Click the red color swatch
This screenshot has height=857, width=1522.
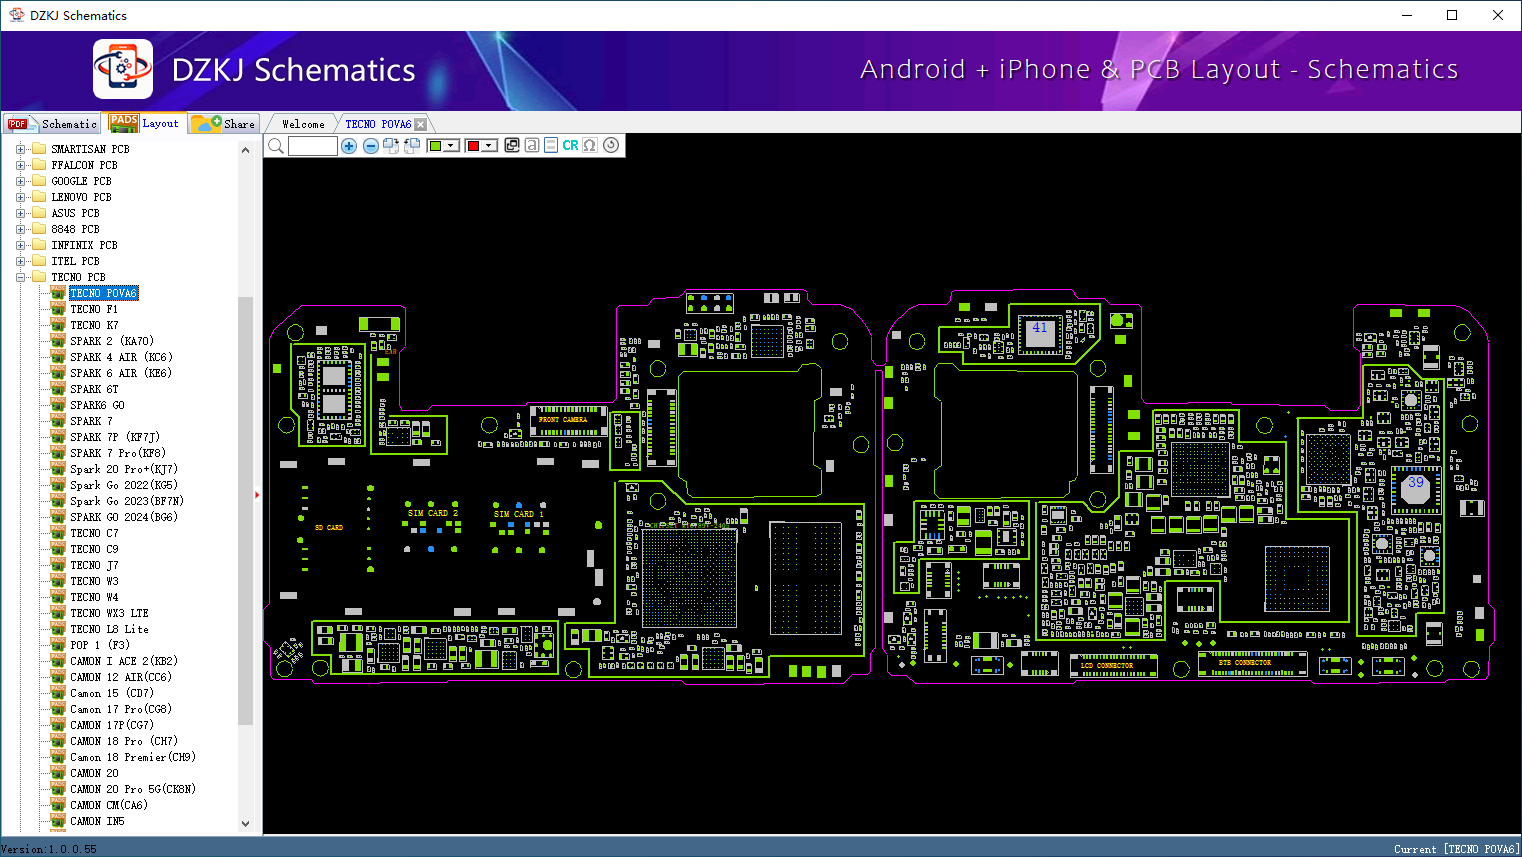click(x=473, y=146)
